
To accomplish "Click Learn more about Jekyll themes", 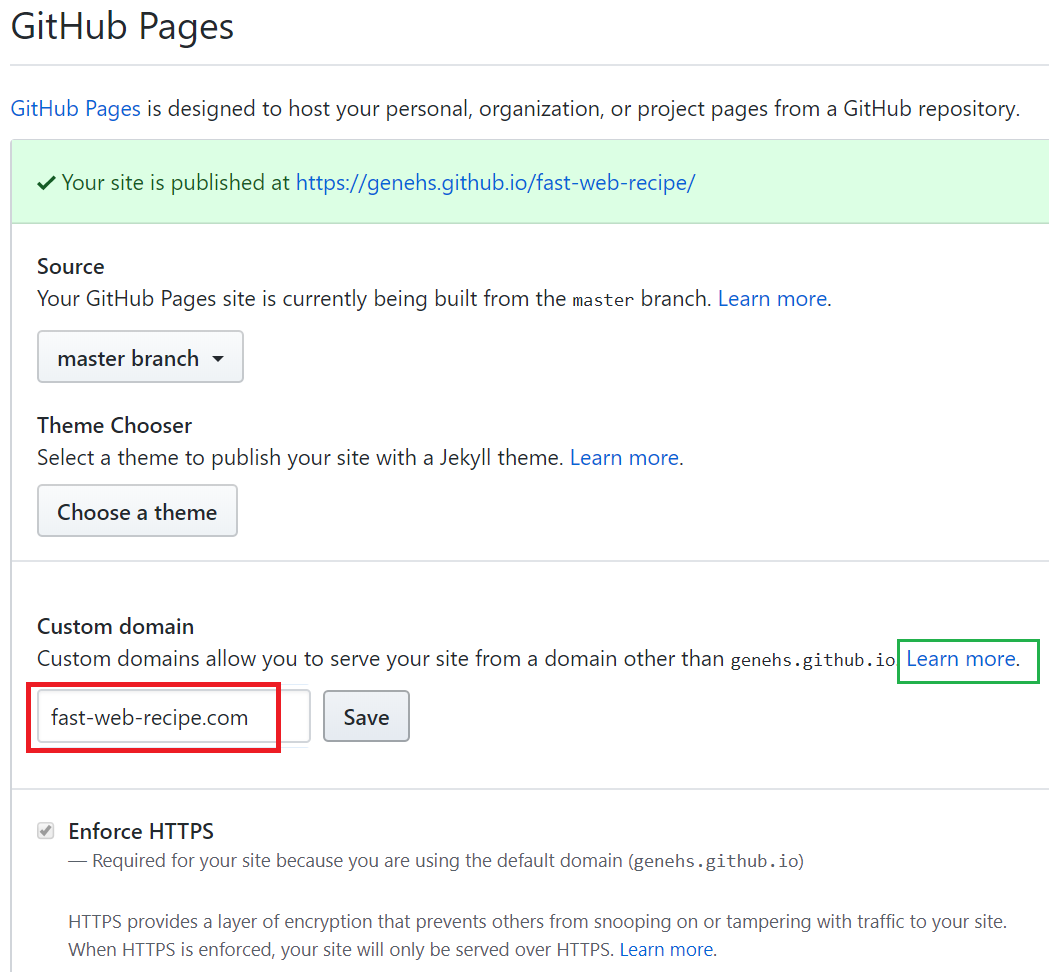I will point(625,458).
